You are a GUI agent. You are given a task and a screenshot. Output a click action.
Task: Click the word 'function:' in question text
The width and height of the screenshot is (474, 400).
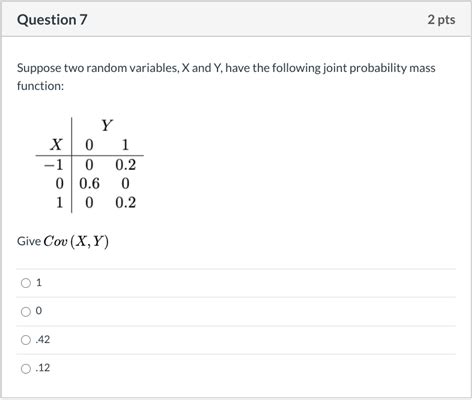tap(40, 86)
